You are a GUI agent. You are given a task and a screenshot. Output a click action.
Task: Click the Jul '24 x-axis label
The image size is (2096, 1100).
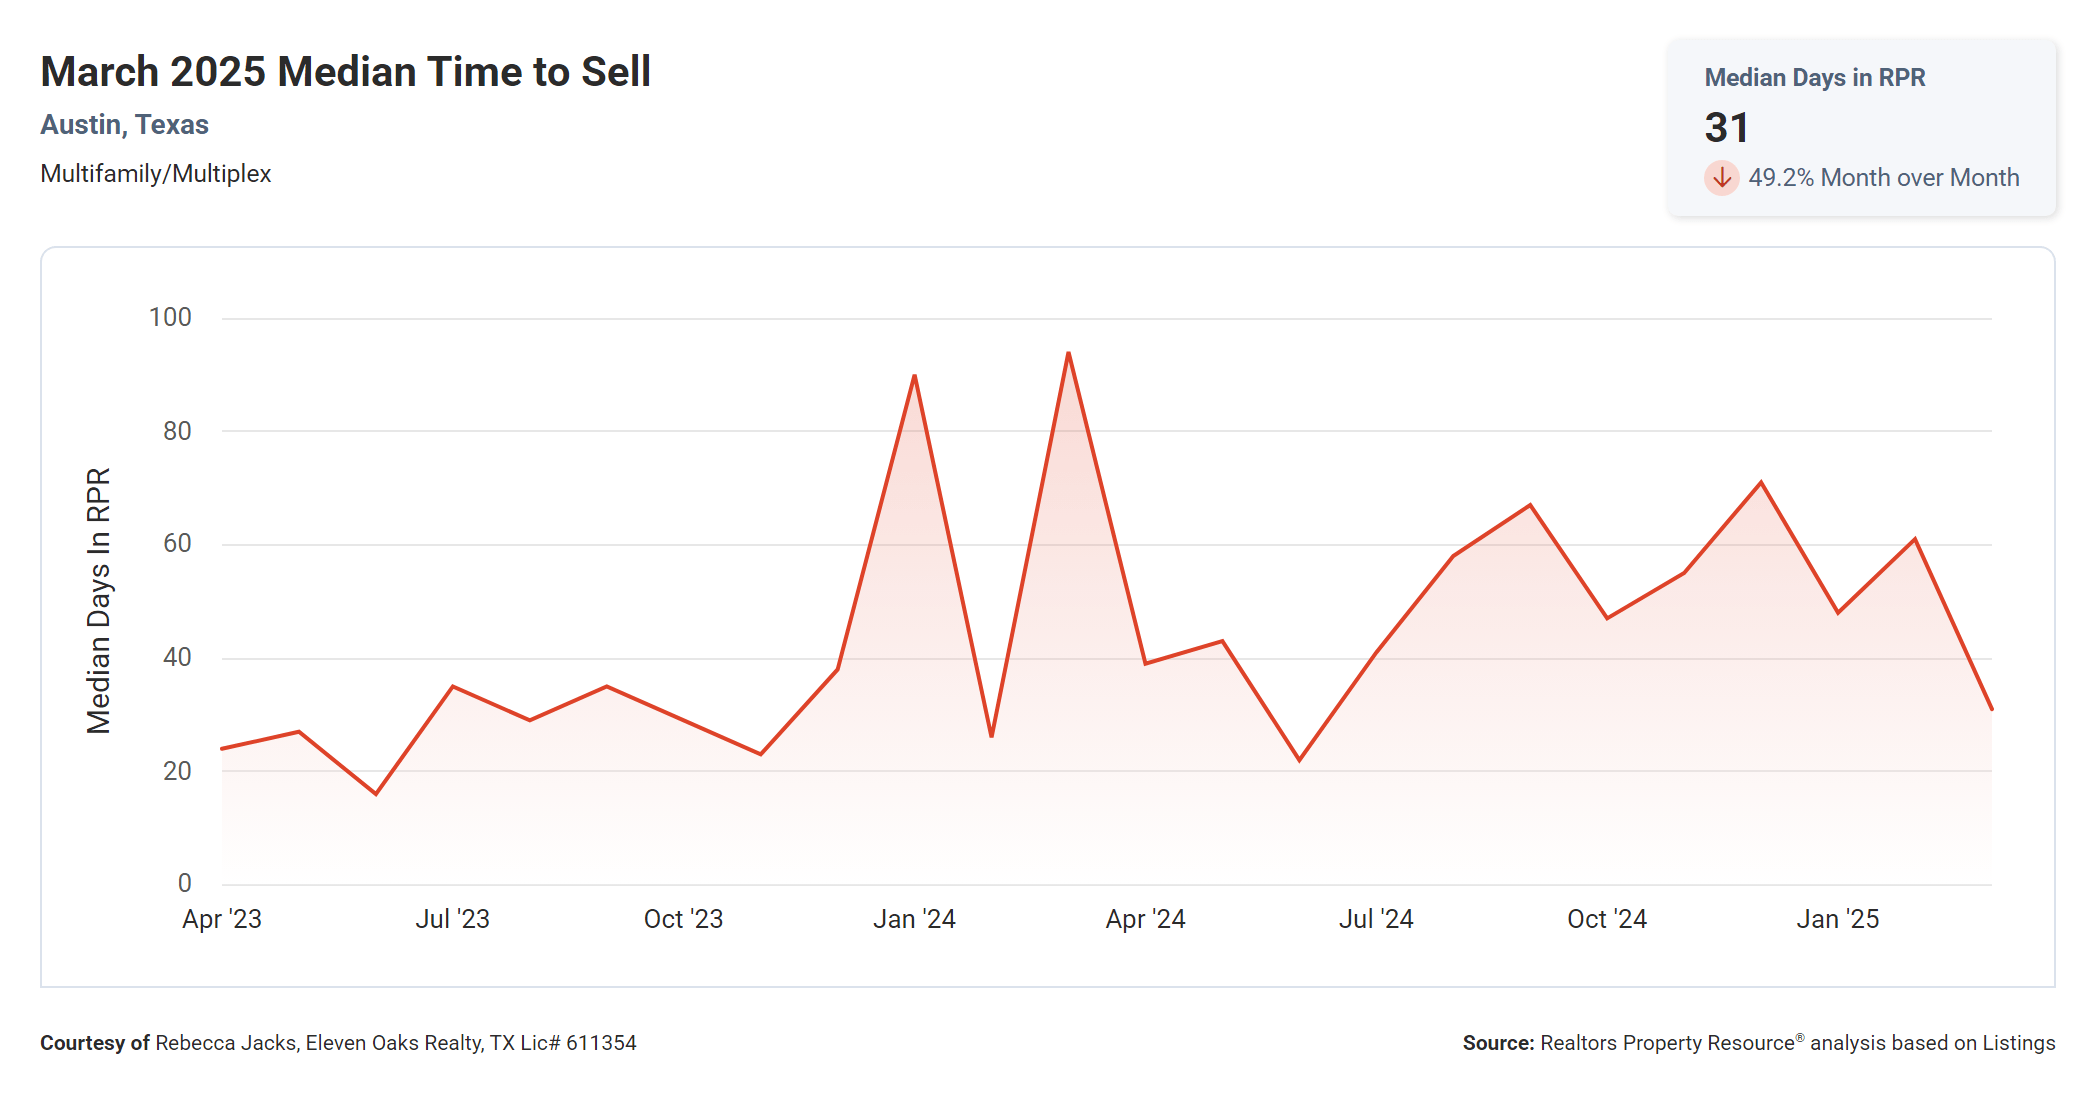(x=1376, y=919)
